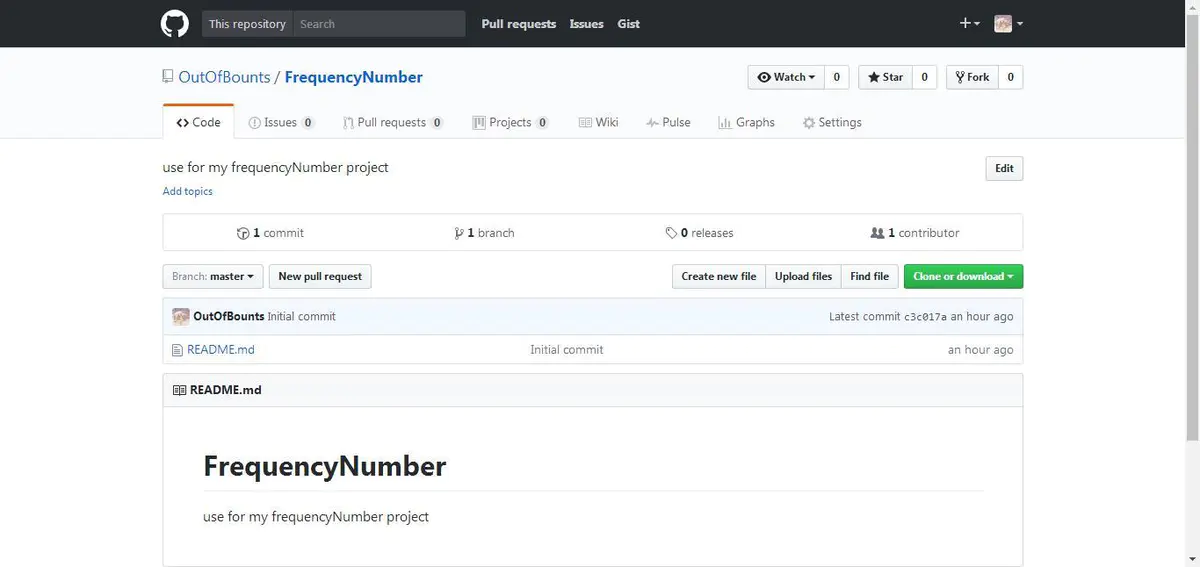Click the Watch count number
Screen dimensions: 1200x567
click(x=837, y=77)
